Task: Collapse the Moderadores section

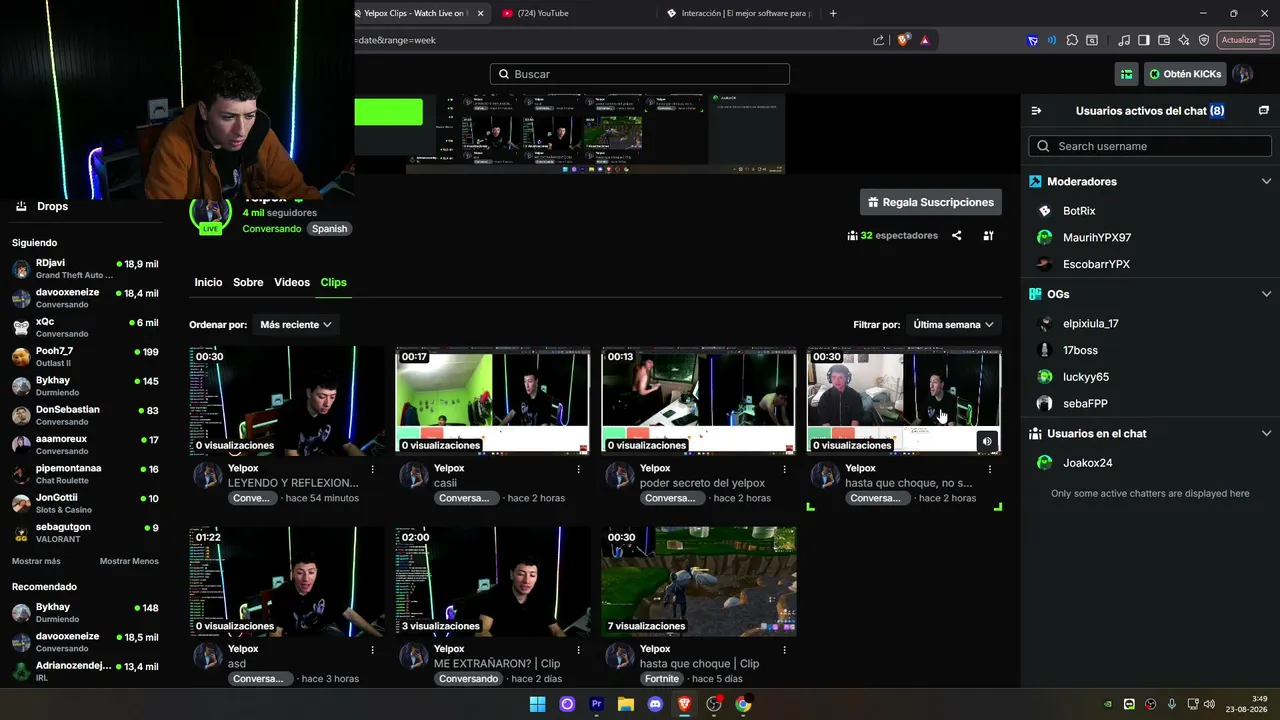Action: point(1266,182)
